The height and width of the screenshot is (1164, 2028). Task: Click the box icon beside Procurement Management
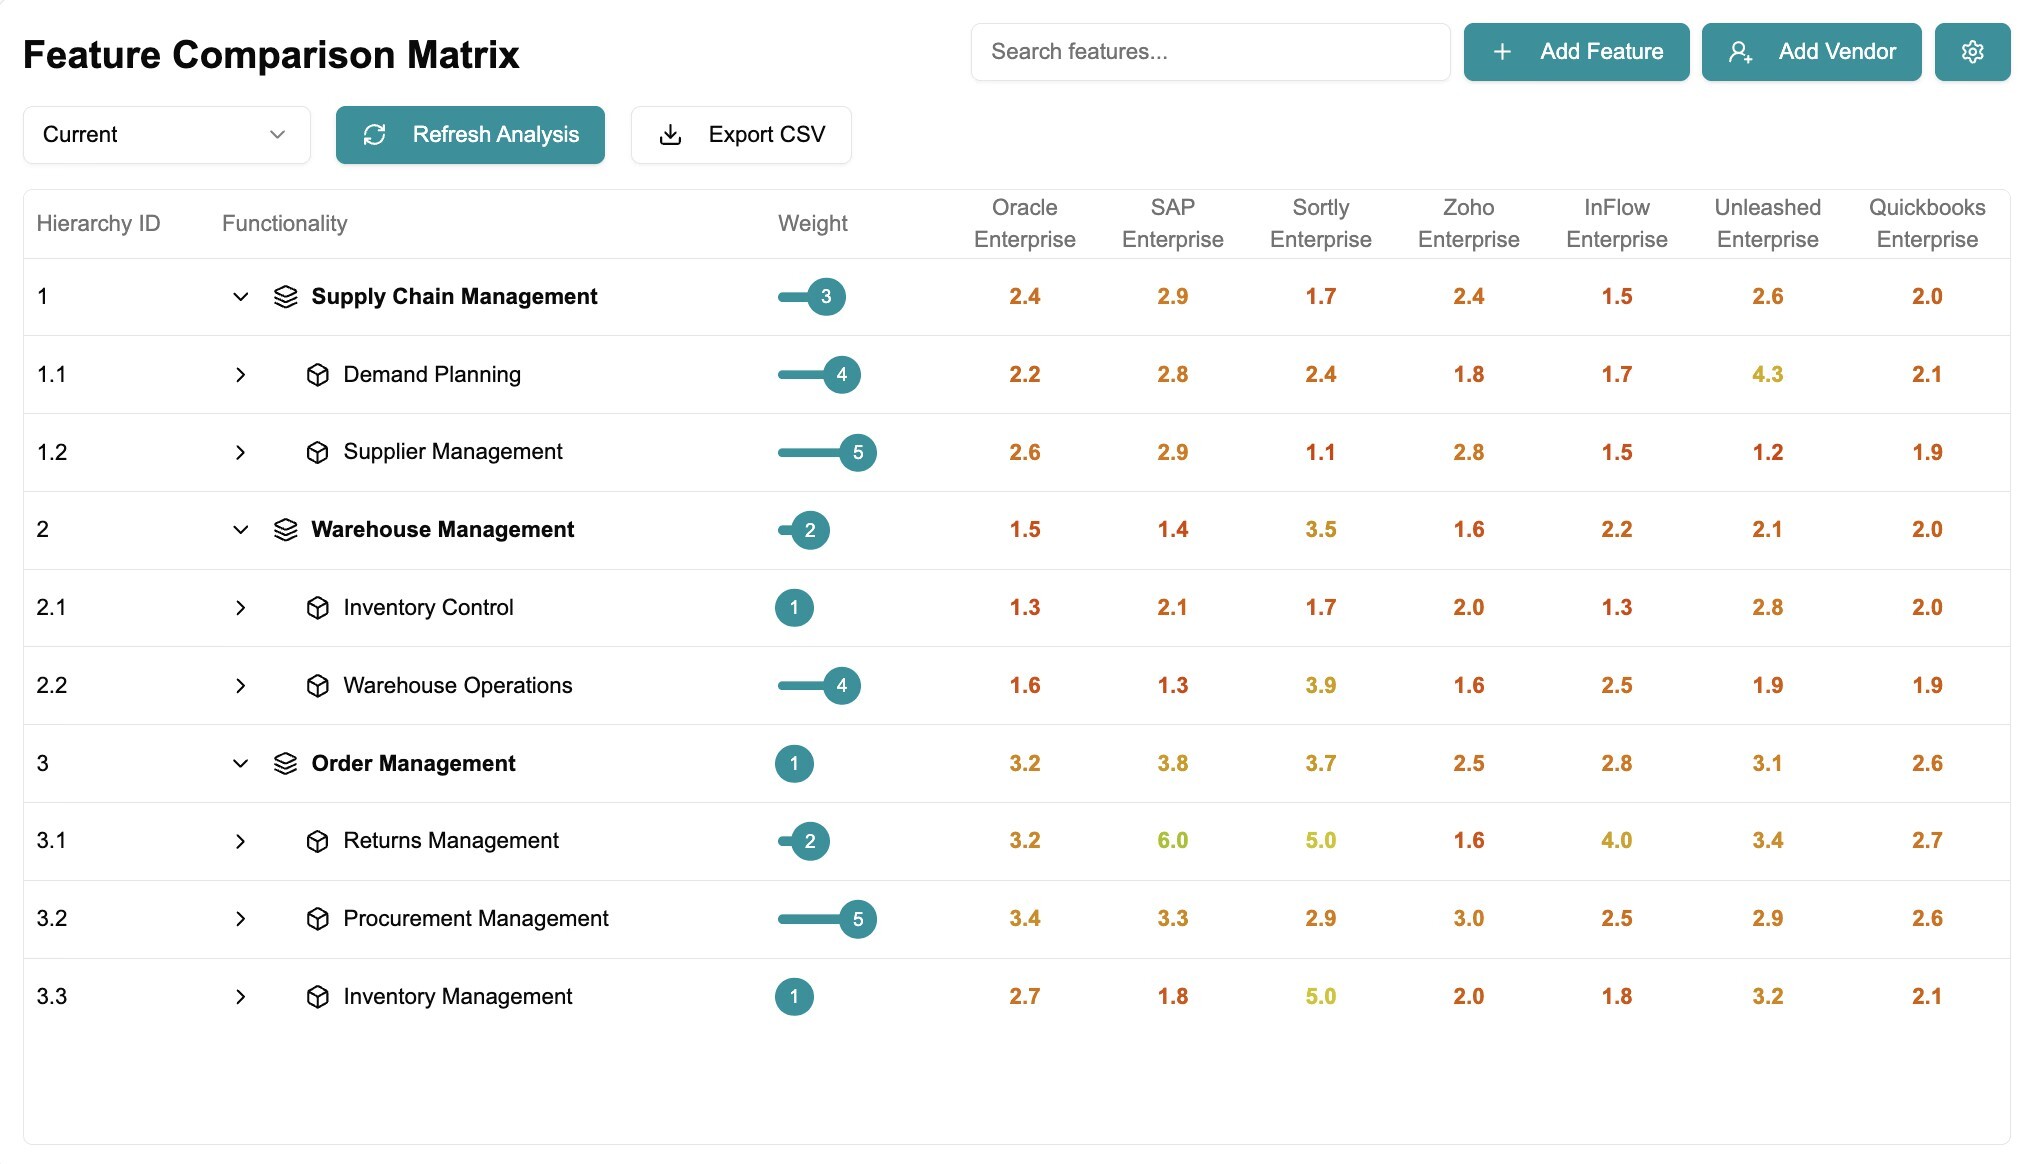[x=318, y=919]
